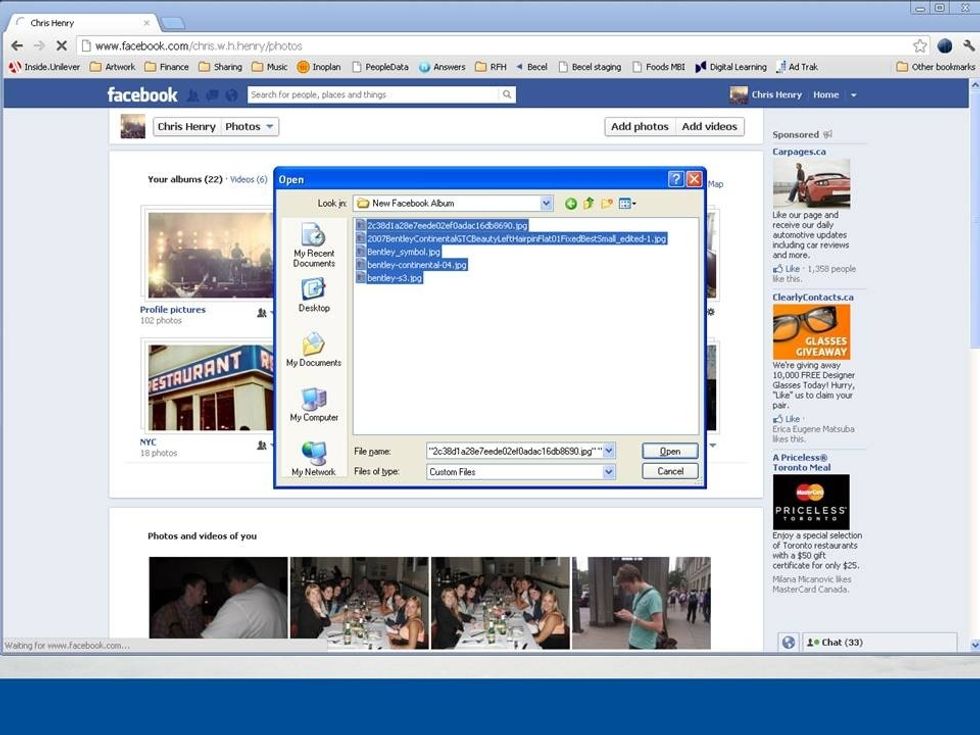
Task: Expand the File name dropdown arrow
Action: click(609, 451)
